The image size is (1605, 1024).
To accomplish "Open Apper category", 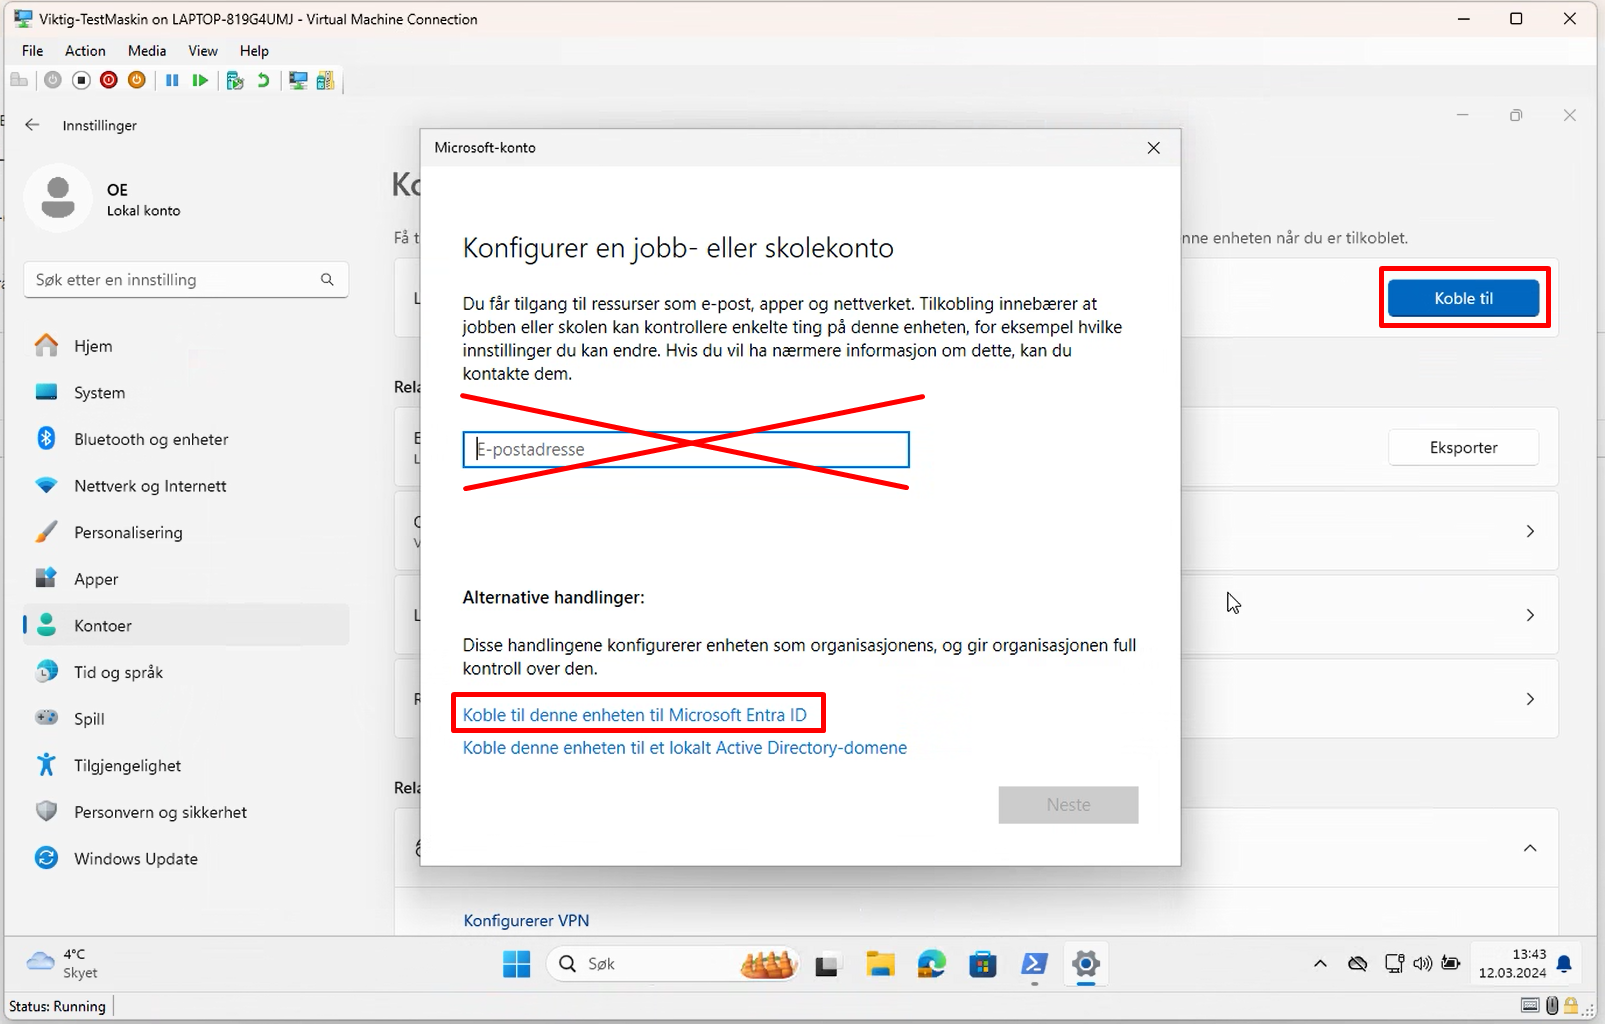I will 186,579.
